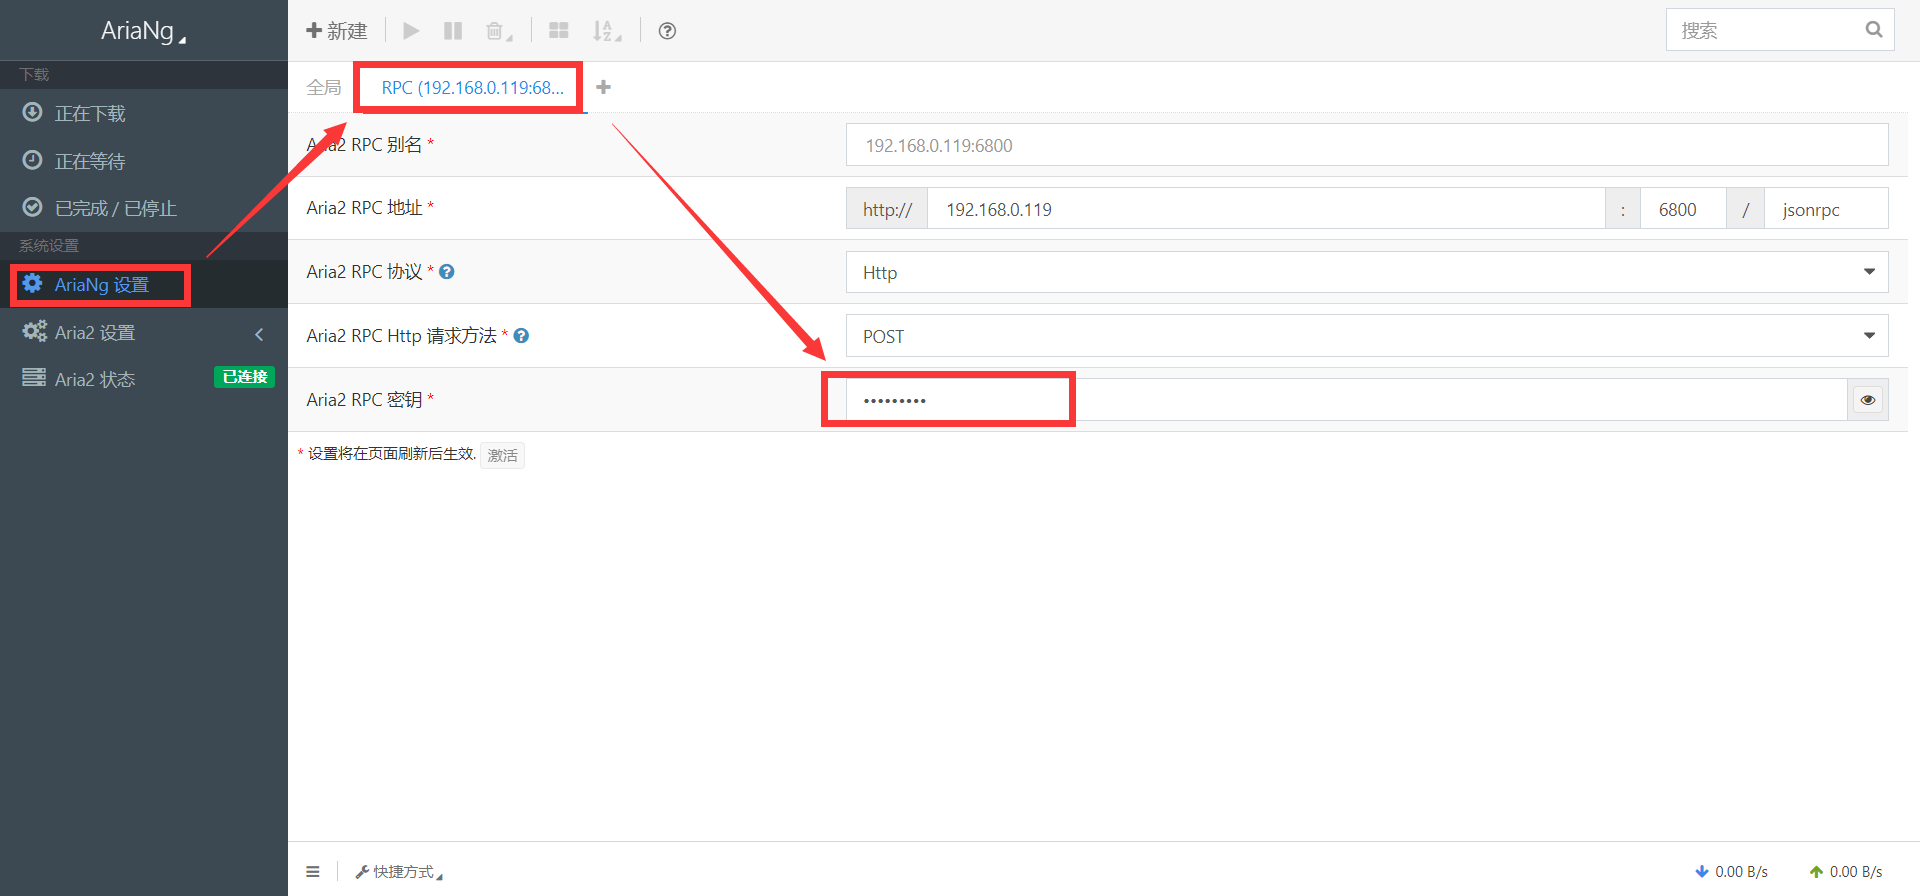Click the 已完成 checkmark circle icon
The width and height of the screenshot is (1920, 896).
tap(32, 207)
